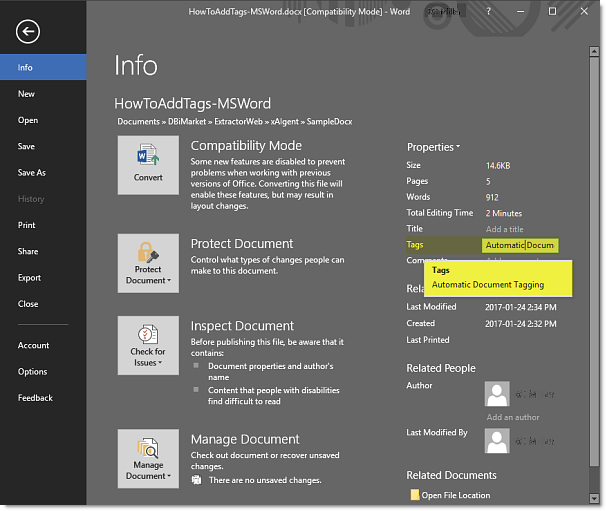Click the HowToAddTags-MSWord document title

point(192,104)
